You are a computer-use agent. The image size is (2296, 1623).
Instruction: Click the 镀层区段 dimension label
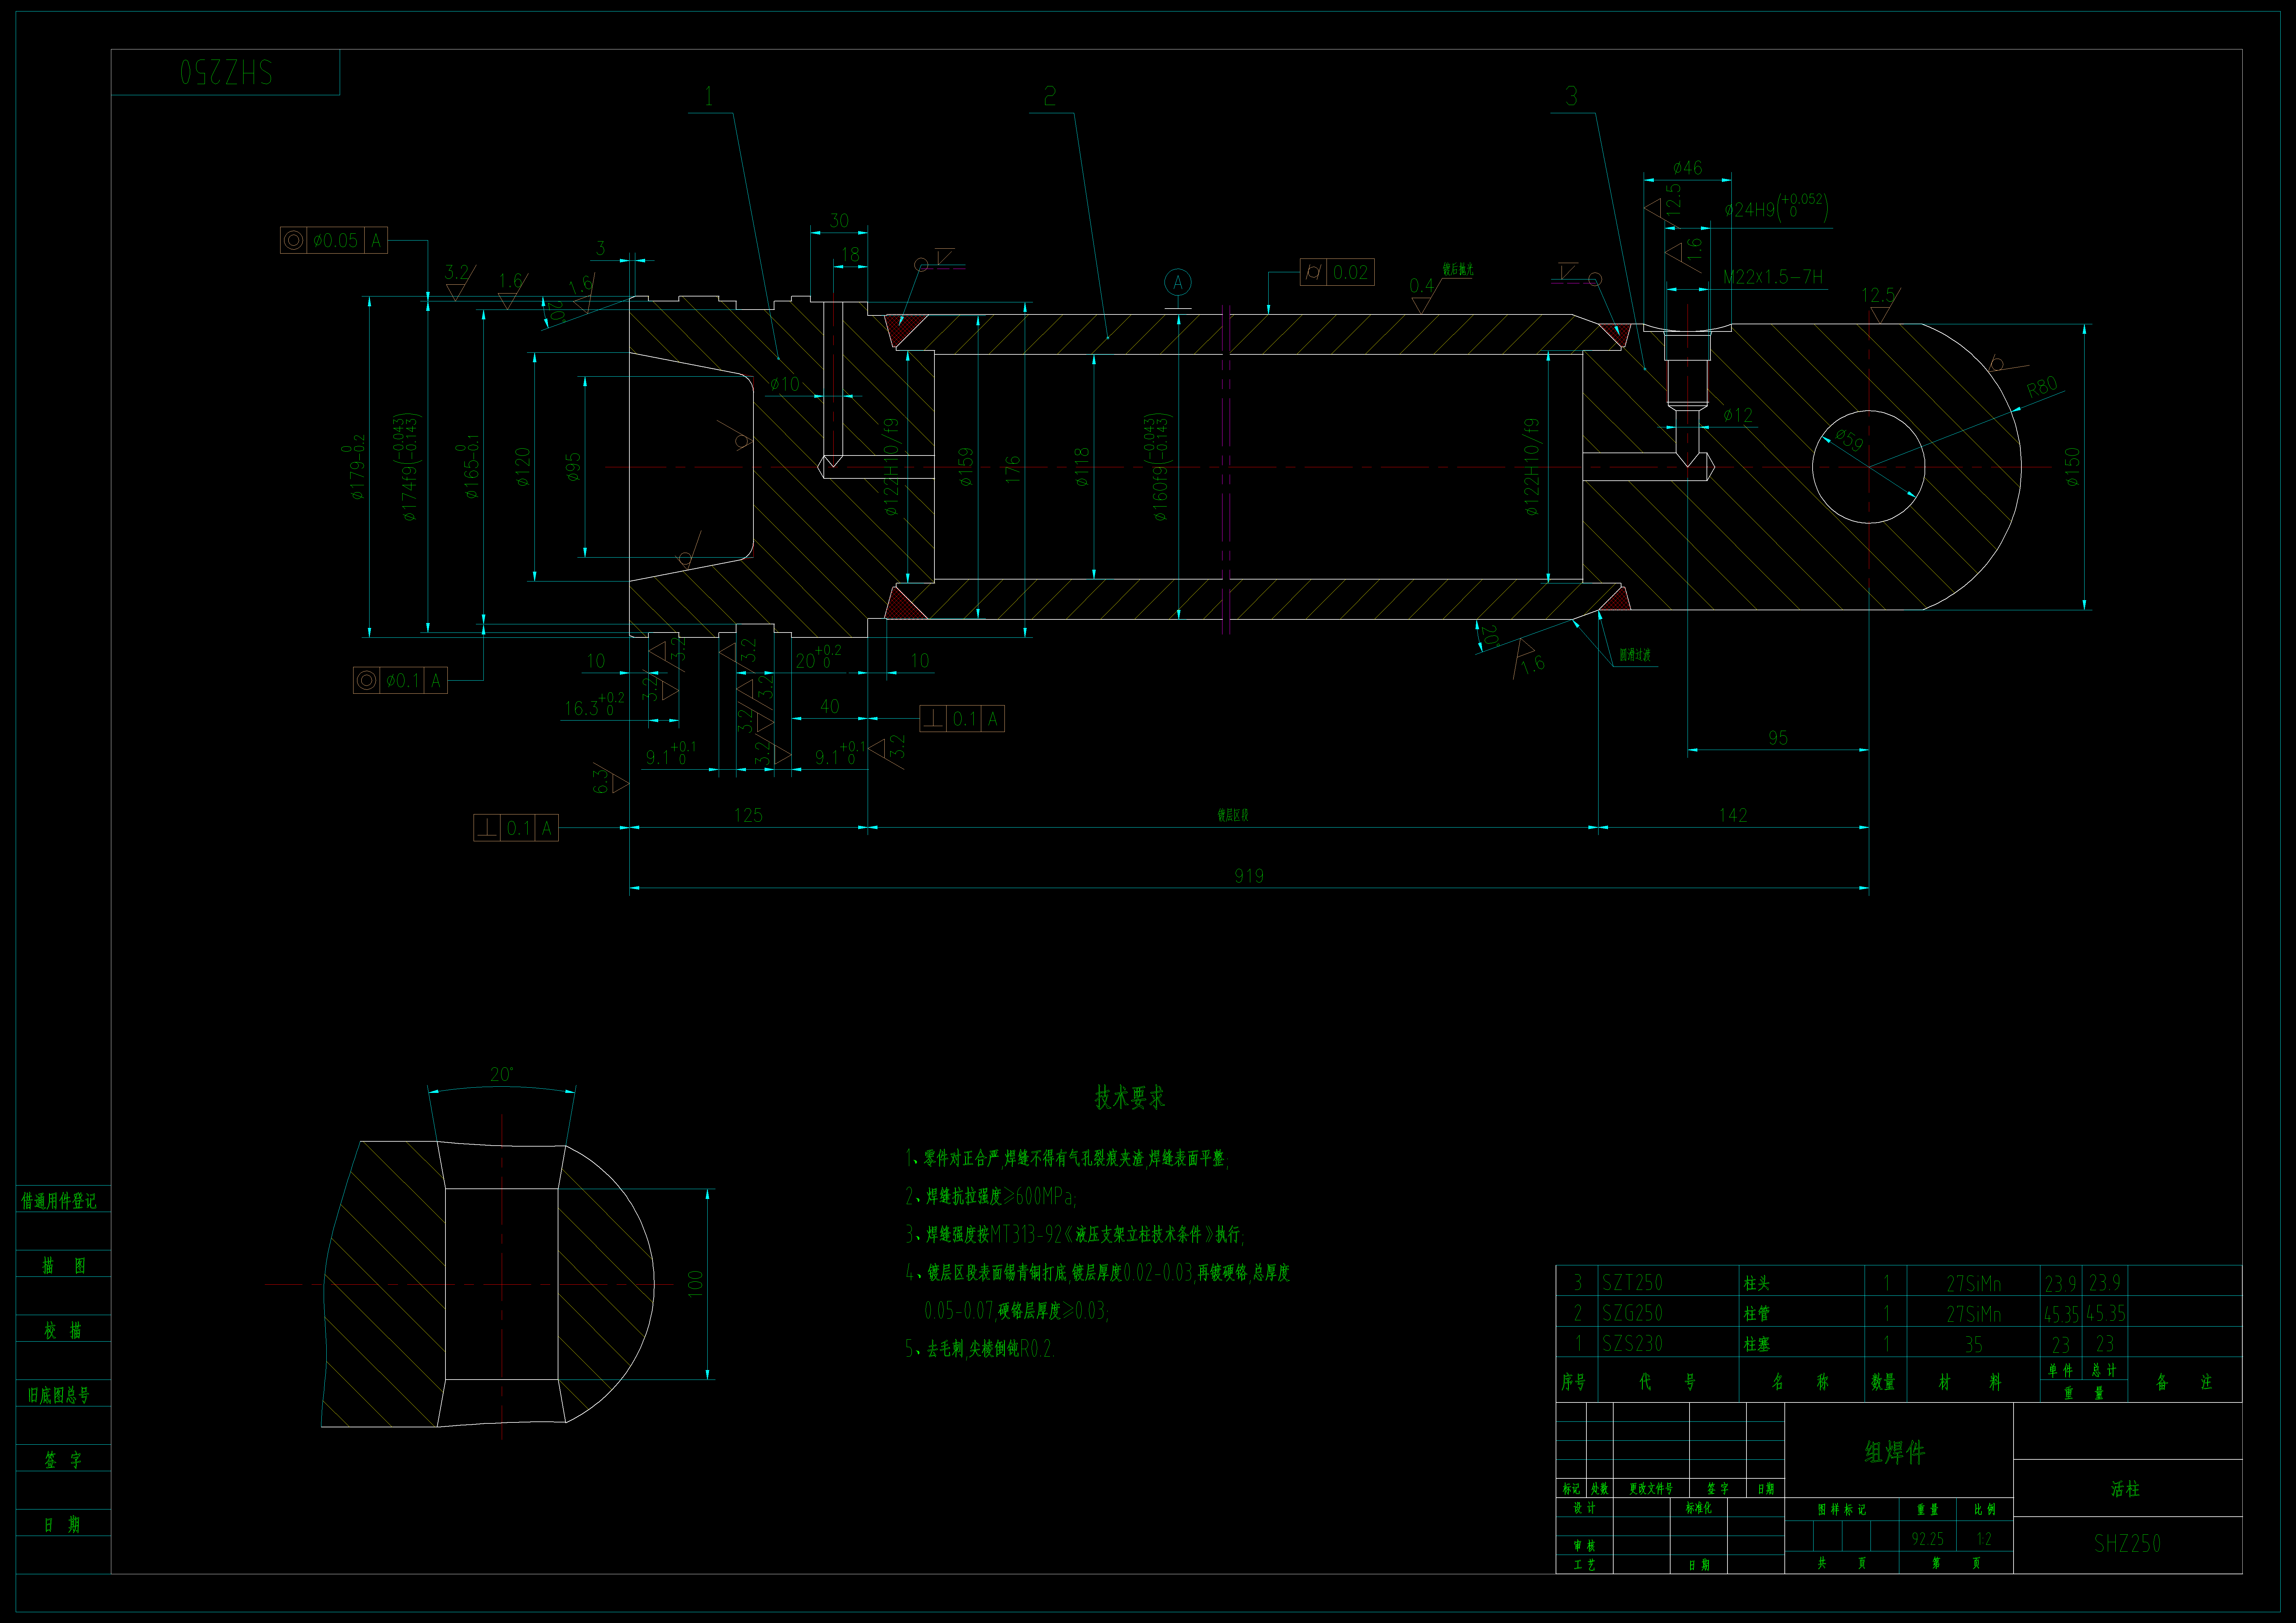pyautogui.click(x=1233, y=815)
